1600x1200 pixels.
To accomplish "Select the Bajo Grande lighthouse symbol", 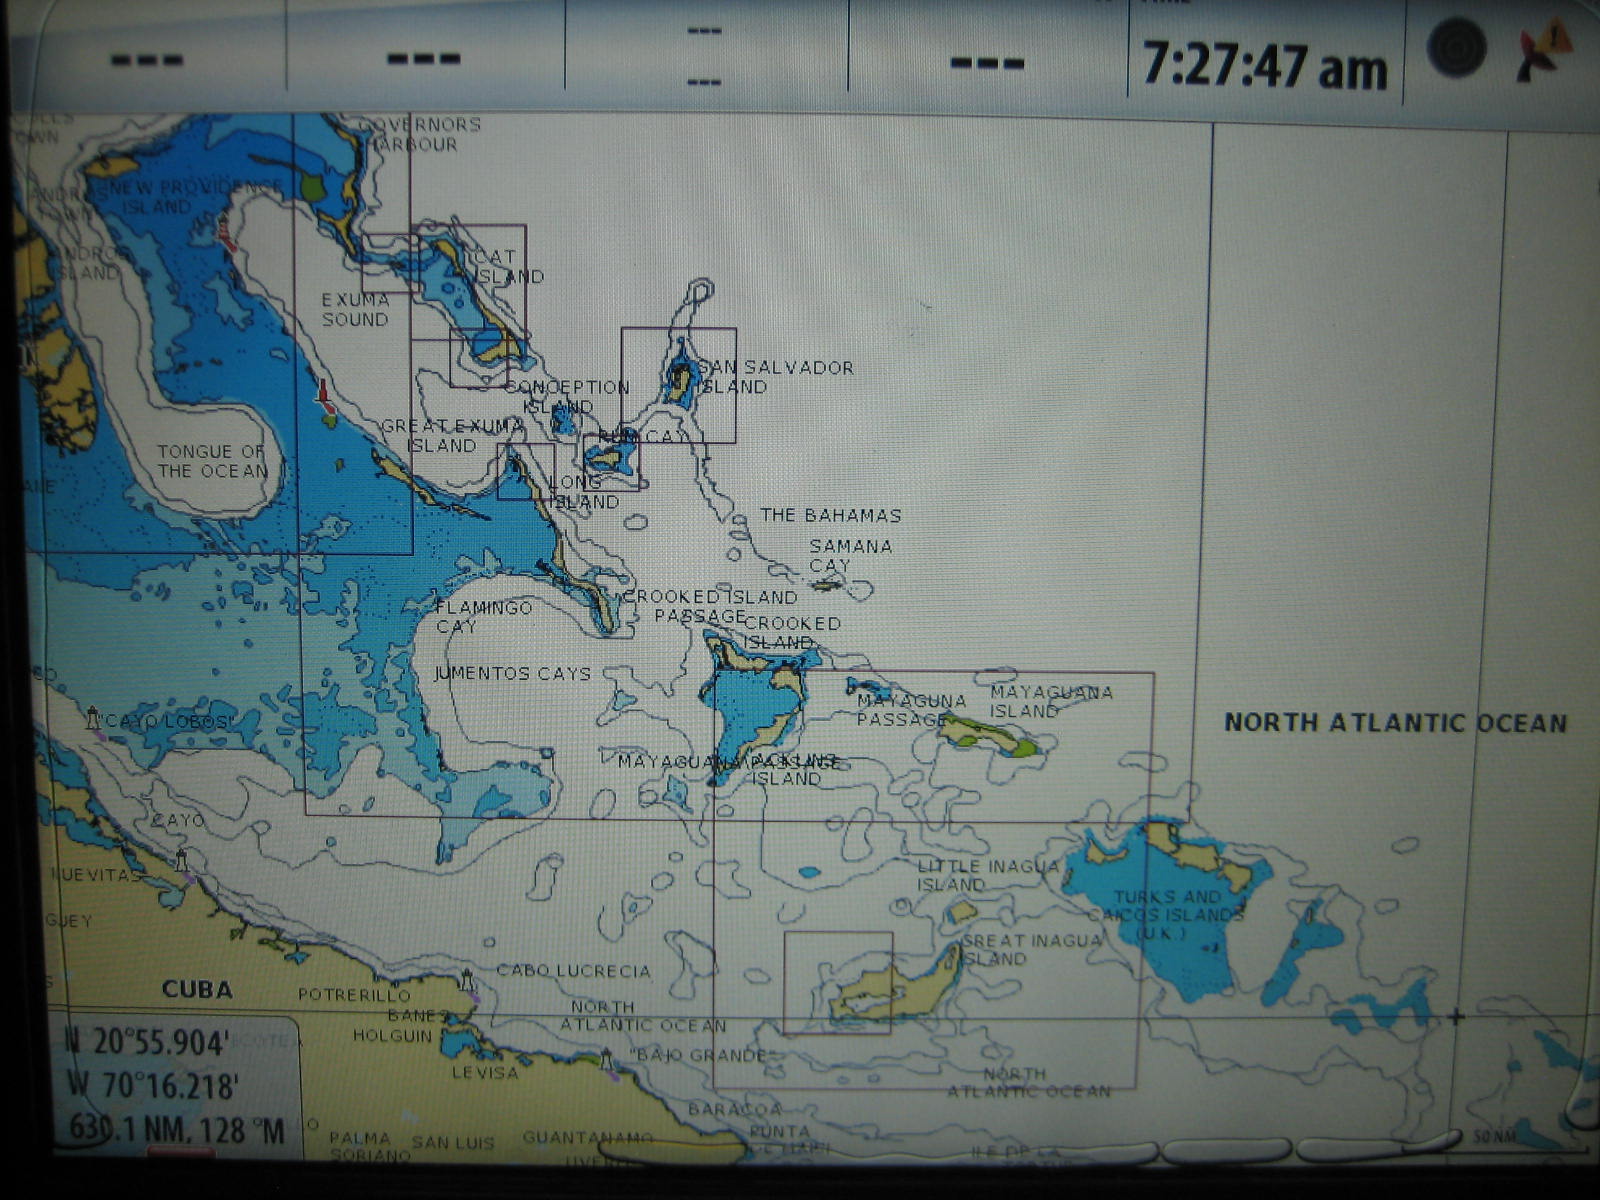I will point(605,1058).
